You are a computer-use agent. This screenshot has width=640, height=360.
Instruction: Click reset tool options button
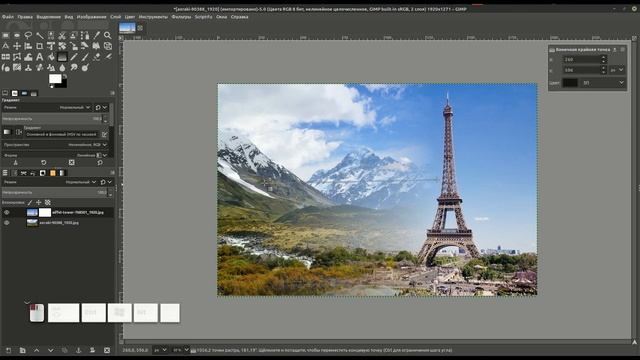(x=100, y=162)
